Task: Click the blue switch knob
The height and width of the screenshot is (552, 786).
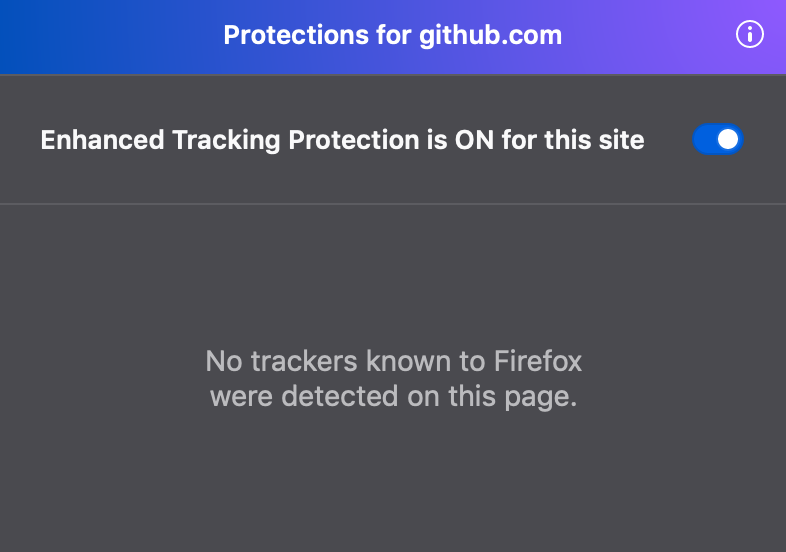Action: pos(729,140)
